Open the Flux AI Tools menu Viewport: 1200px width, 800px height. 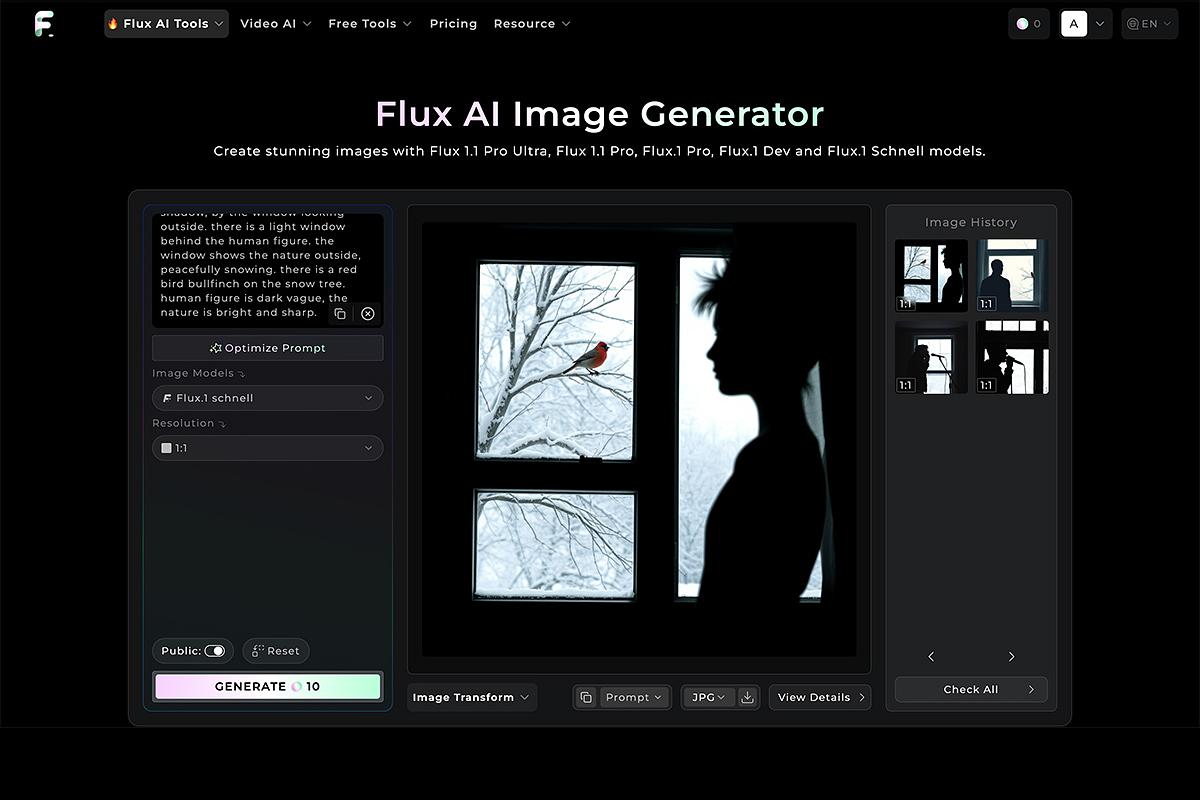(166, 24)
